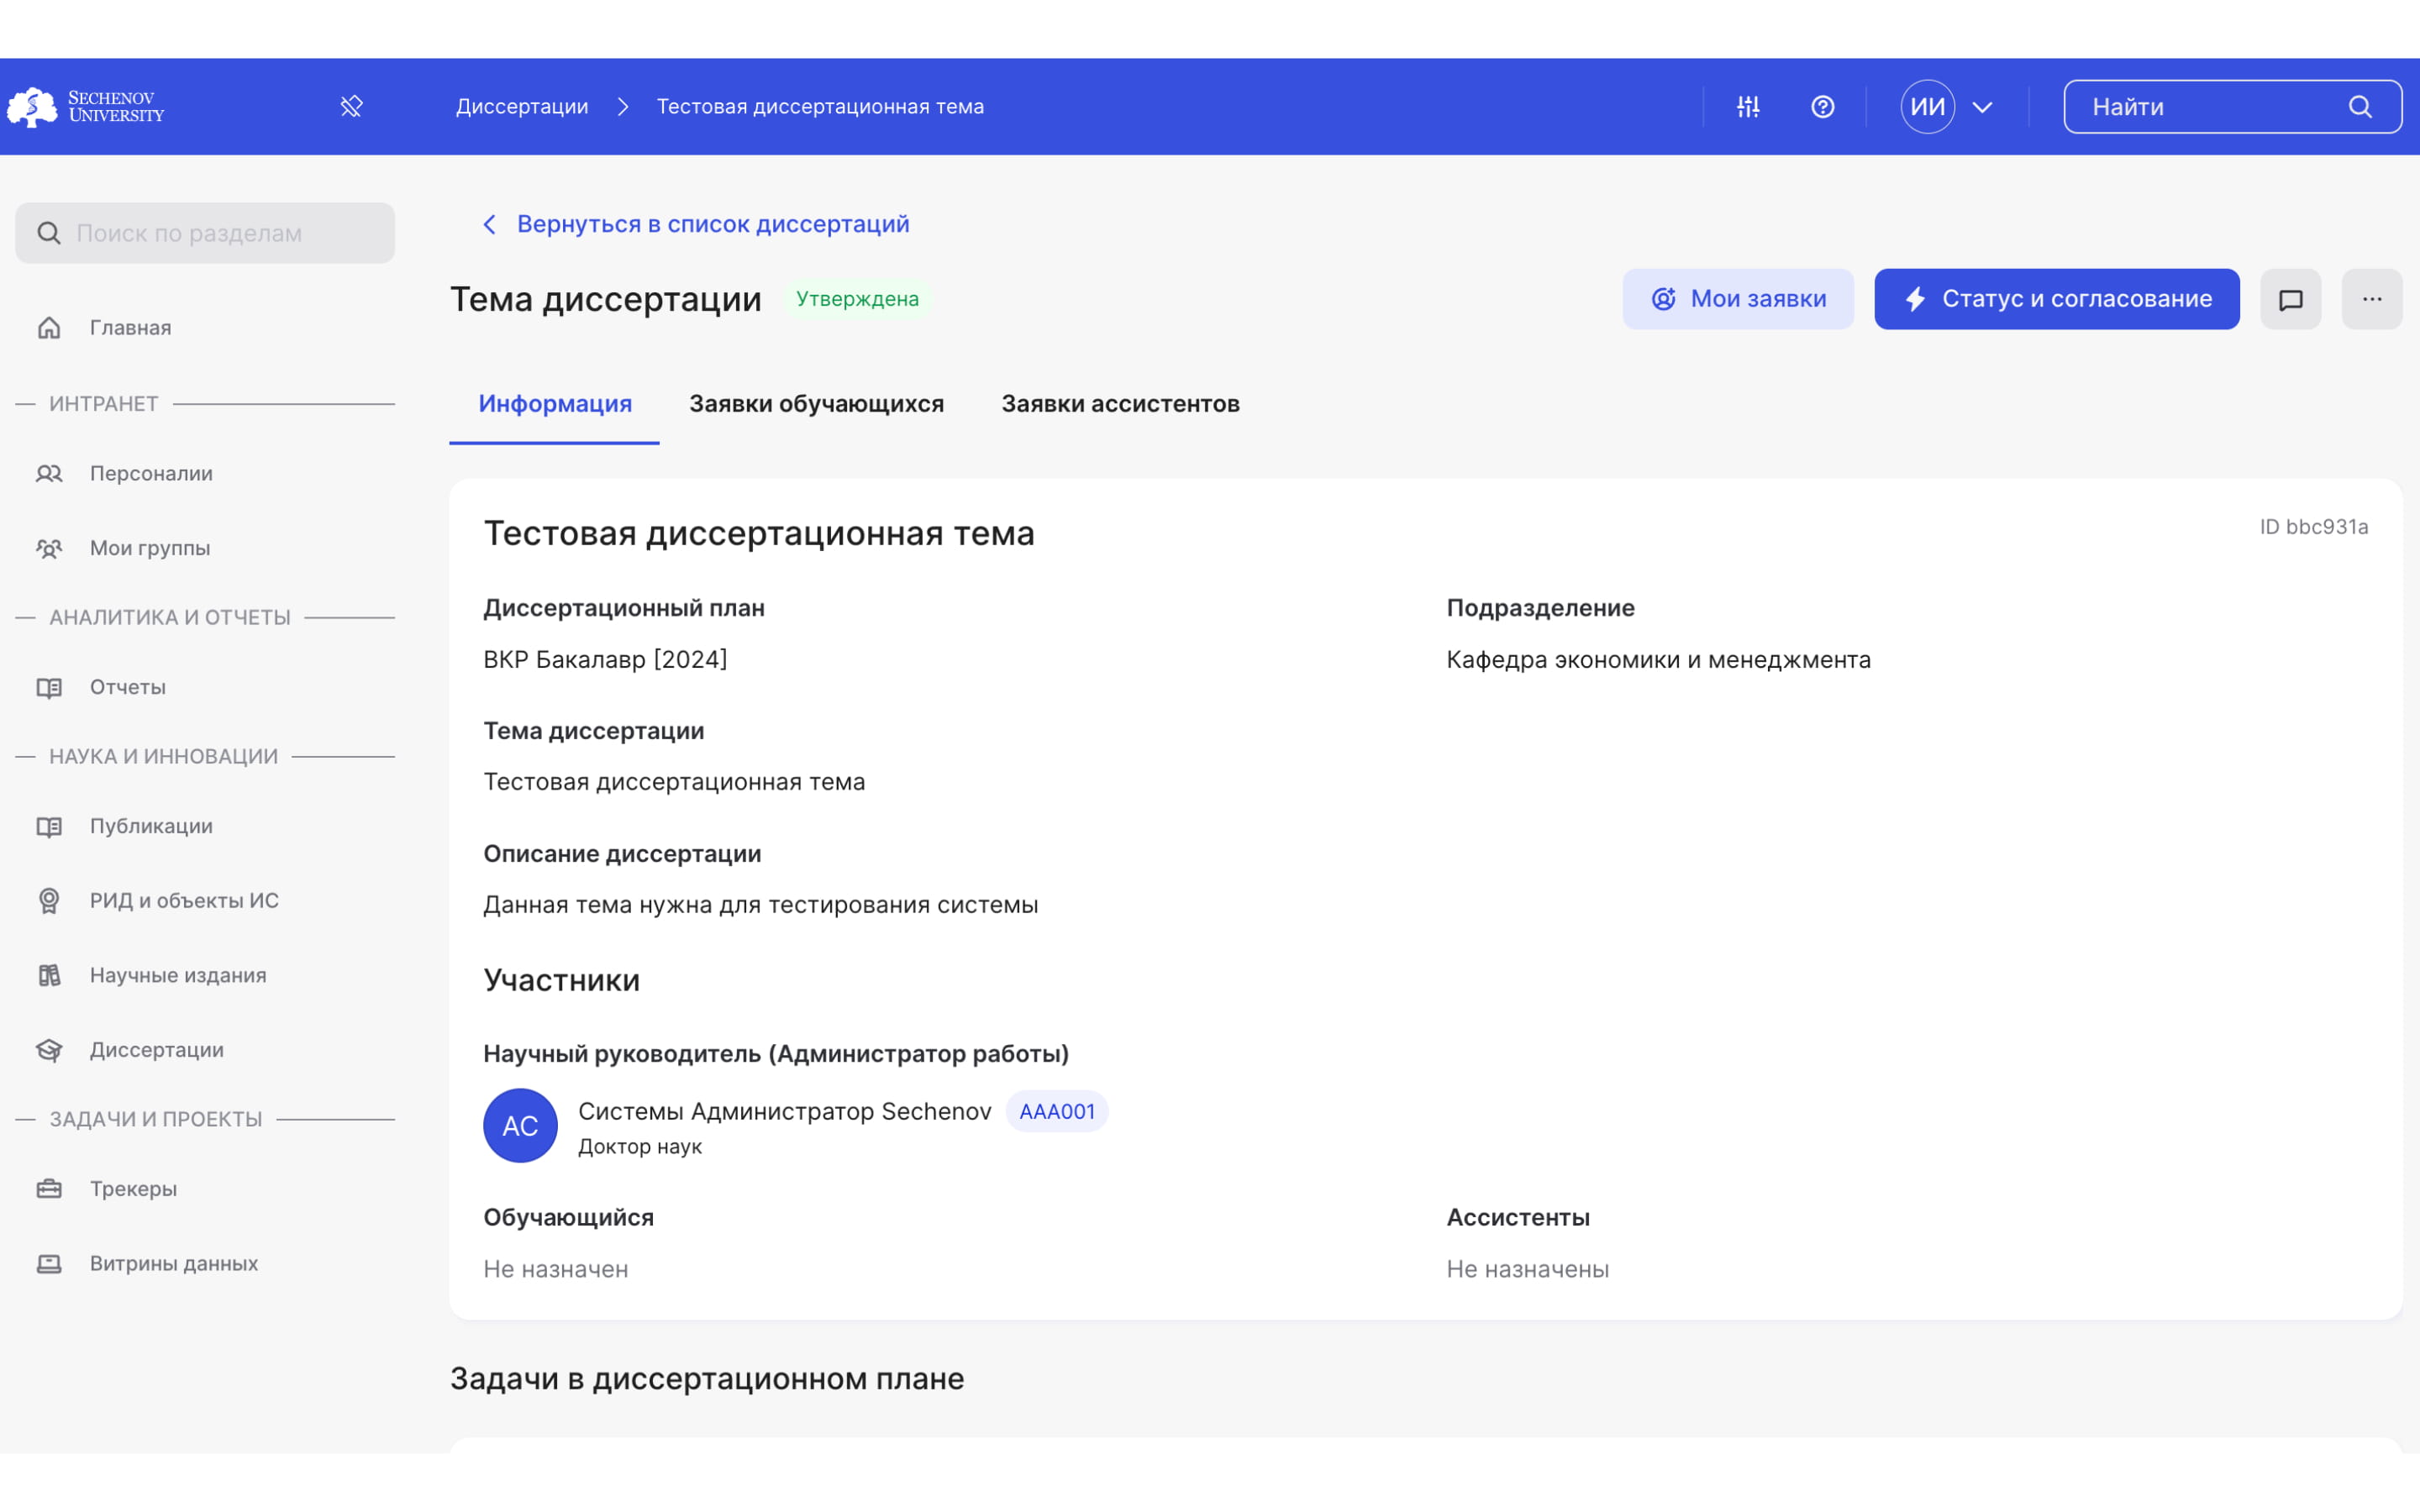Switch to the Информация tab
Image resolution: width=2420 pixels, height=1512 pixels.
coord(555,404)
